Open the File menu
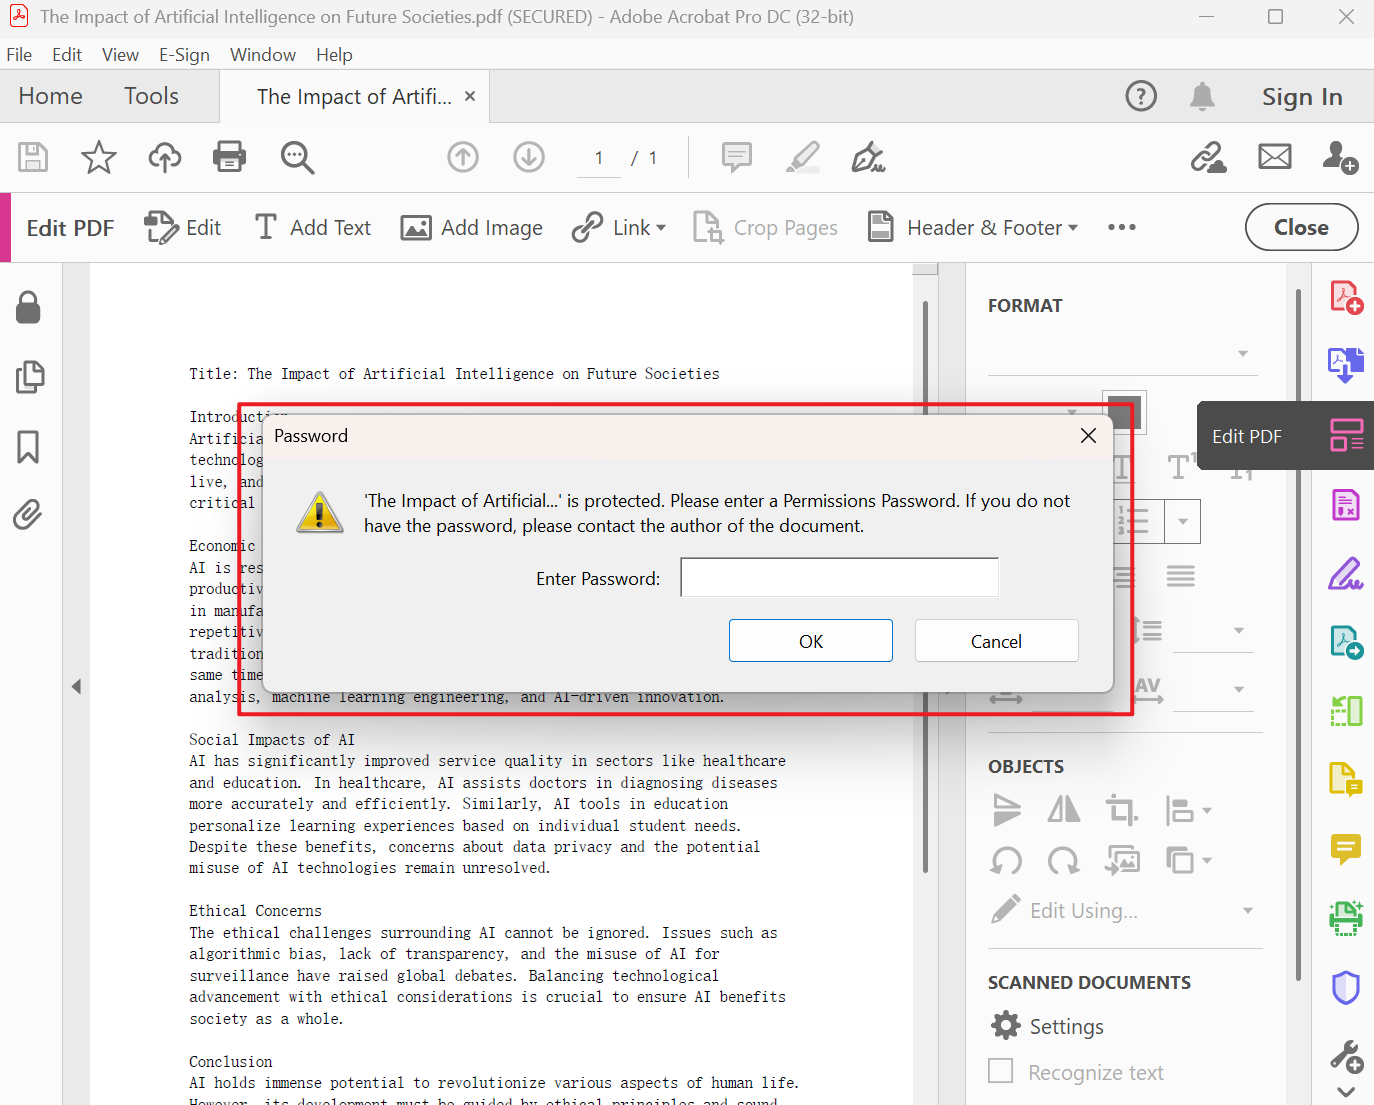 point(19,55)
